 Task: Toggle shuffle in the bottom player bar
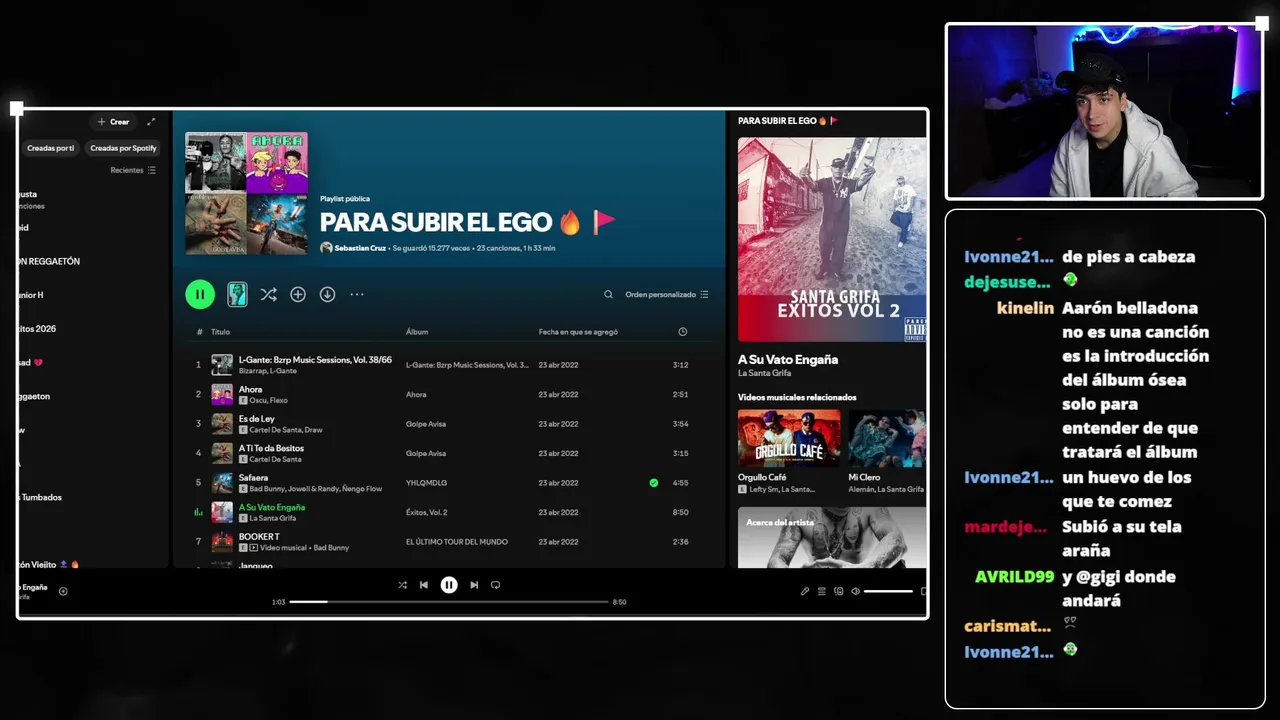[402, 585]
